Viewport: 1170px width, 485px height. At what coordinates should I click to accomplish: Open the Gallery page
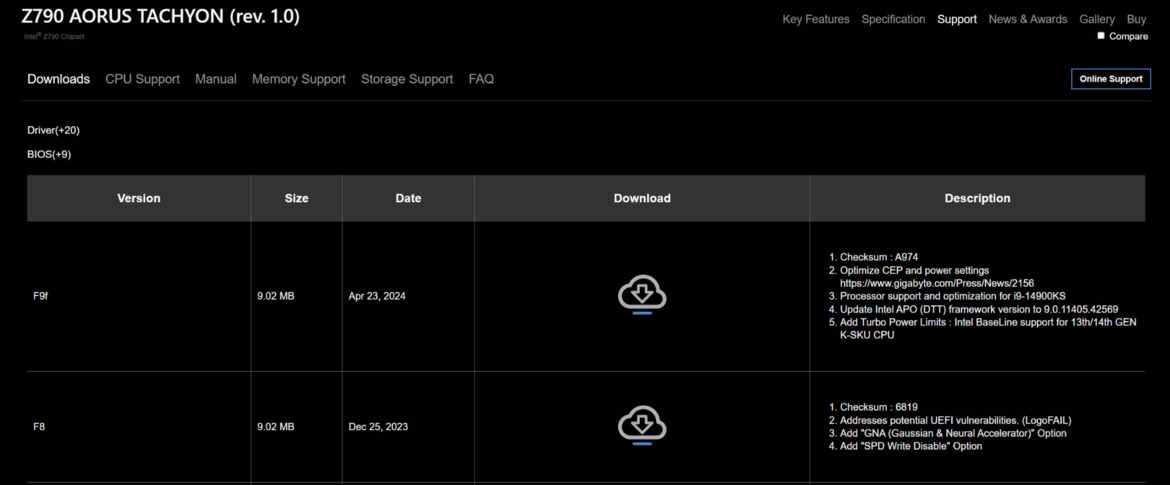[x=1097, y=19]
